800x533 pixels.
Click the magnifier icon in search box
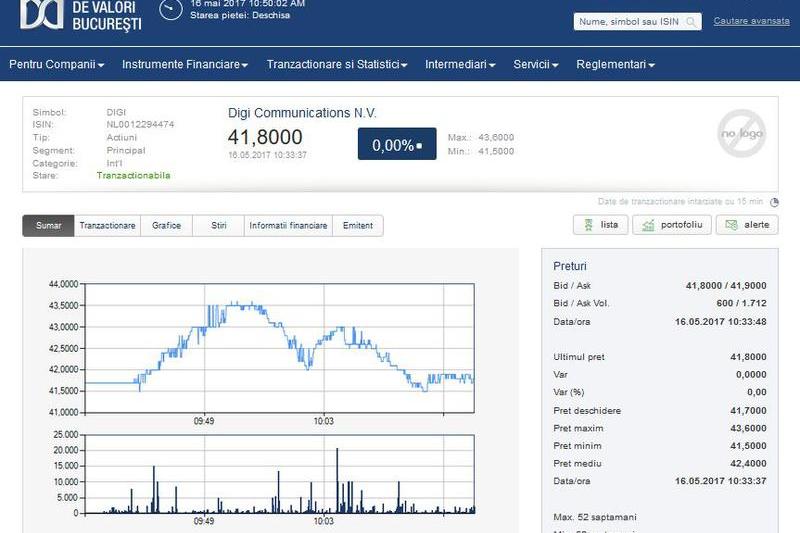(691, 22)
